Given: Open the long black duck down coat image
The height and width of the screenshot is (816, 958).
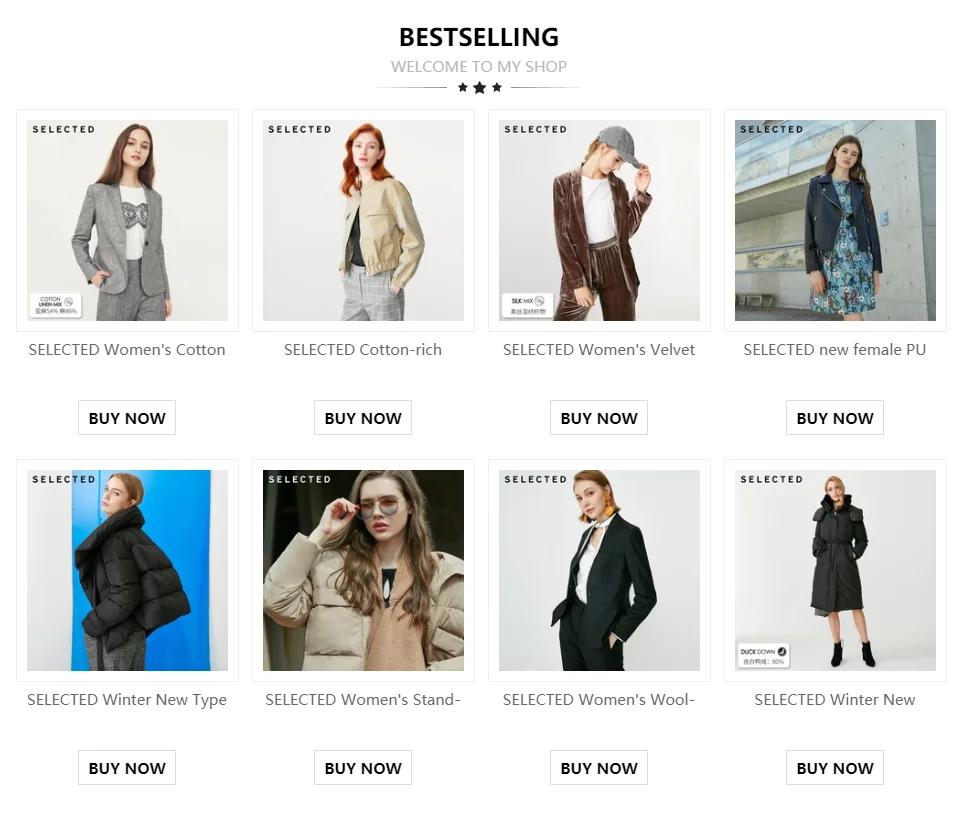Looking at the screenshot, I should 835,570.
